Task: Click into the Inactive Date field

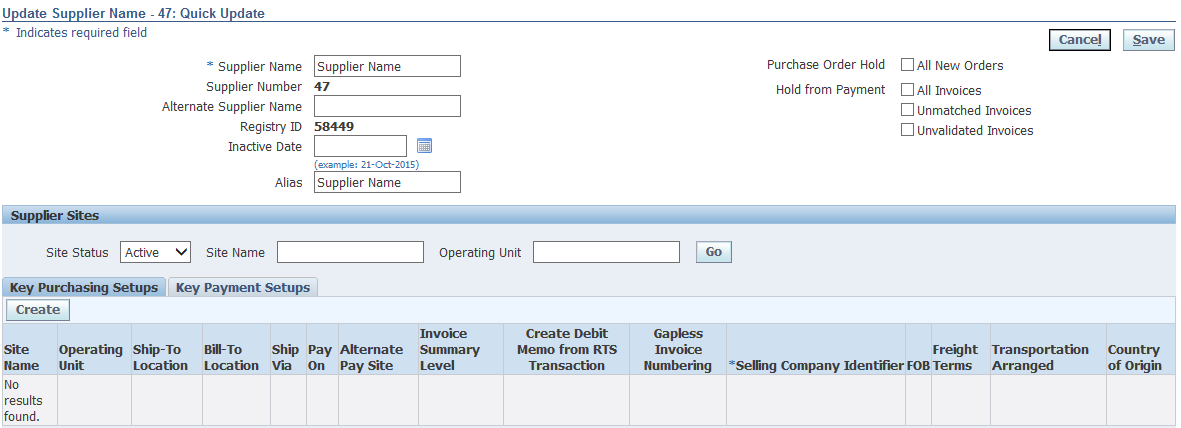Action: pyautogui.click(x=360, y=146)
